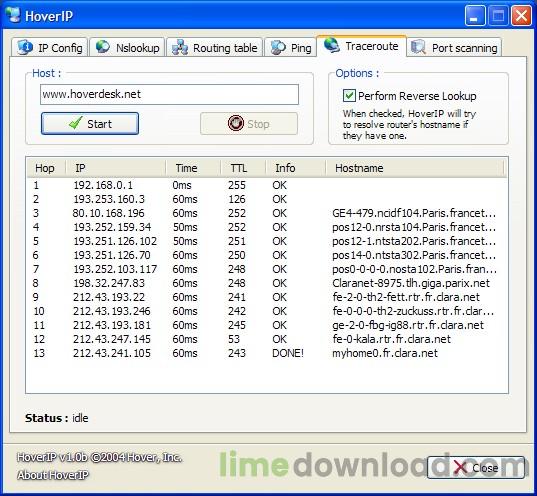537x496 pixels.
Task: Switch to the Nslookup tab
Action: coord(127,47)
